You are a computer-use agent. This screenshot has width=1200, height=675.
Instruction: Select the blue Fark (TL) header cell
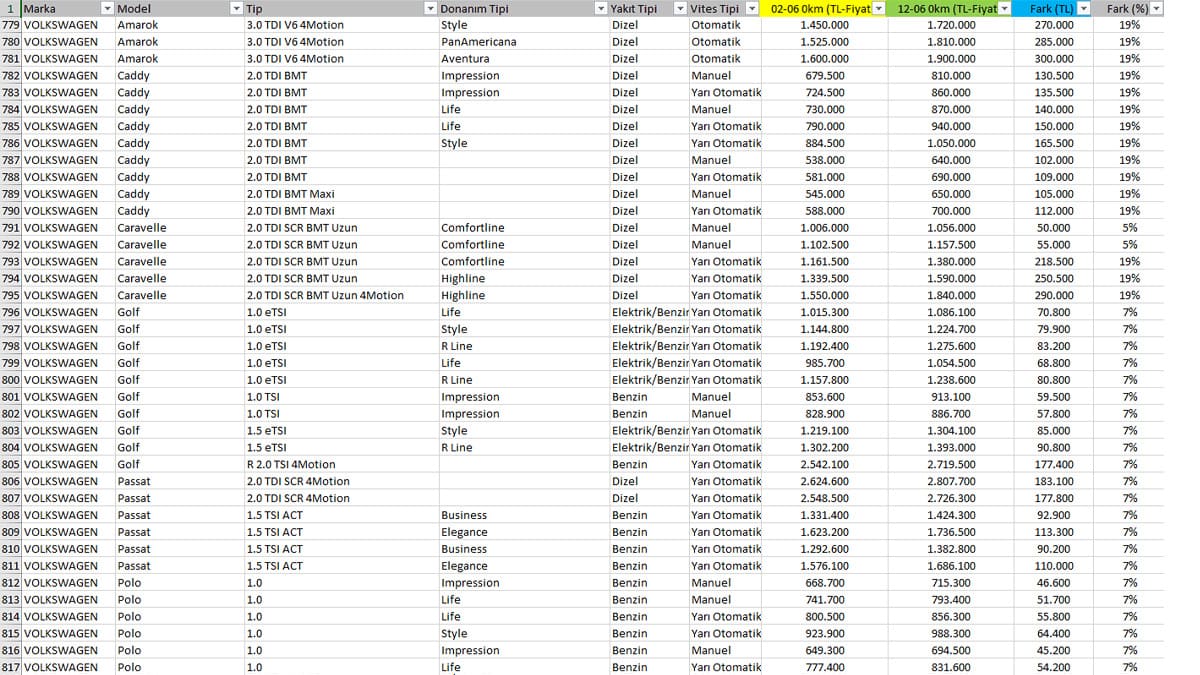1054,8
